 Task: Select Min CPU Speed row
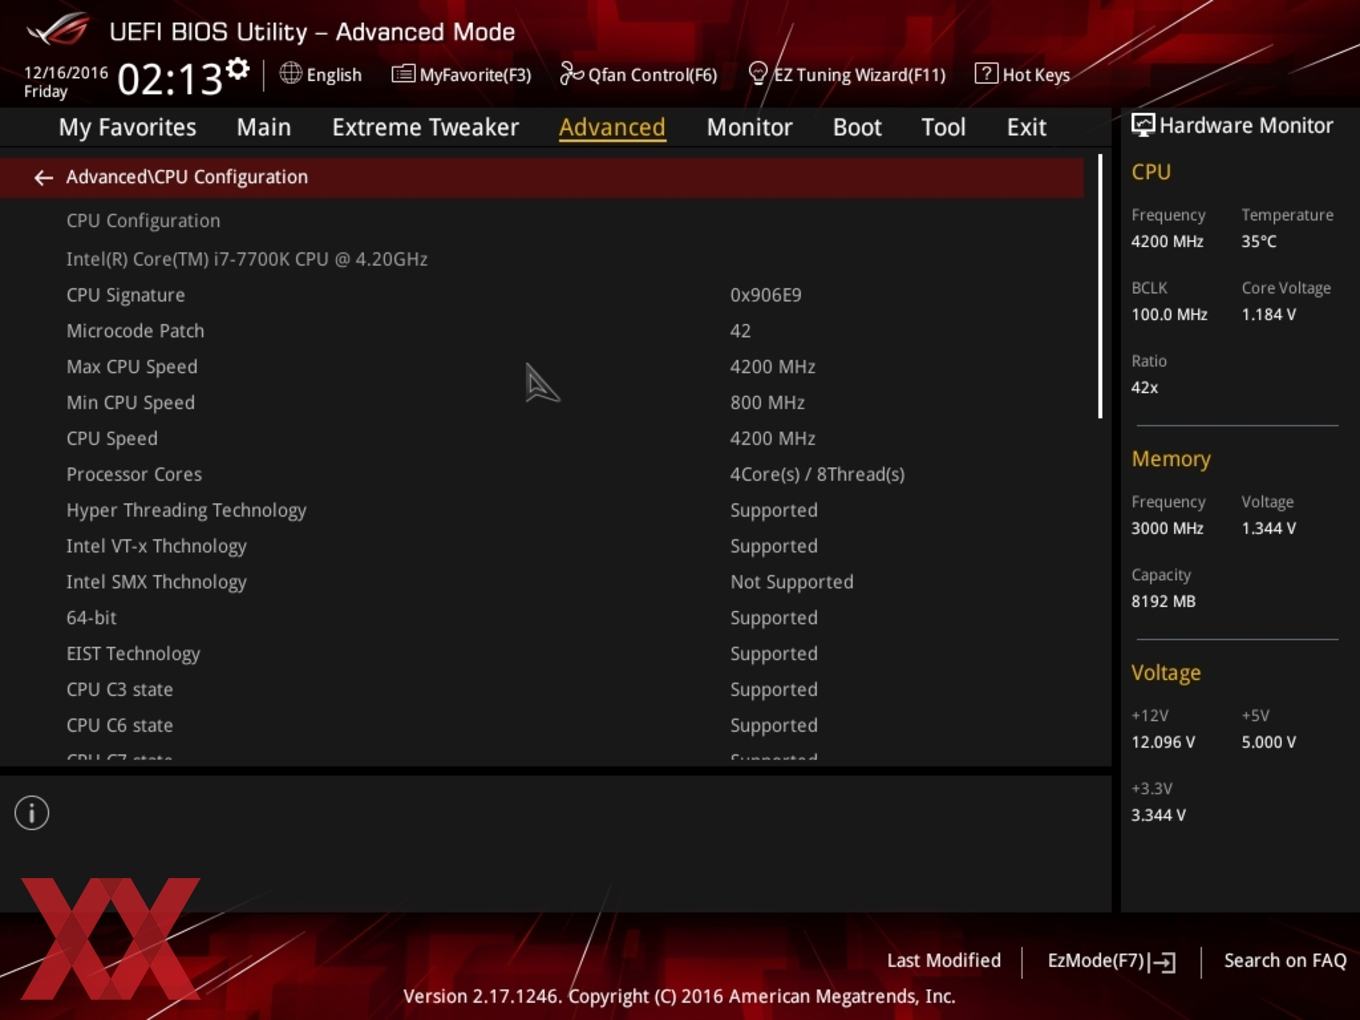tap(541, 403)
